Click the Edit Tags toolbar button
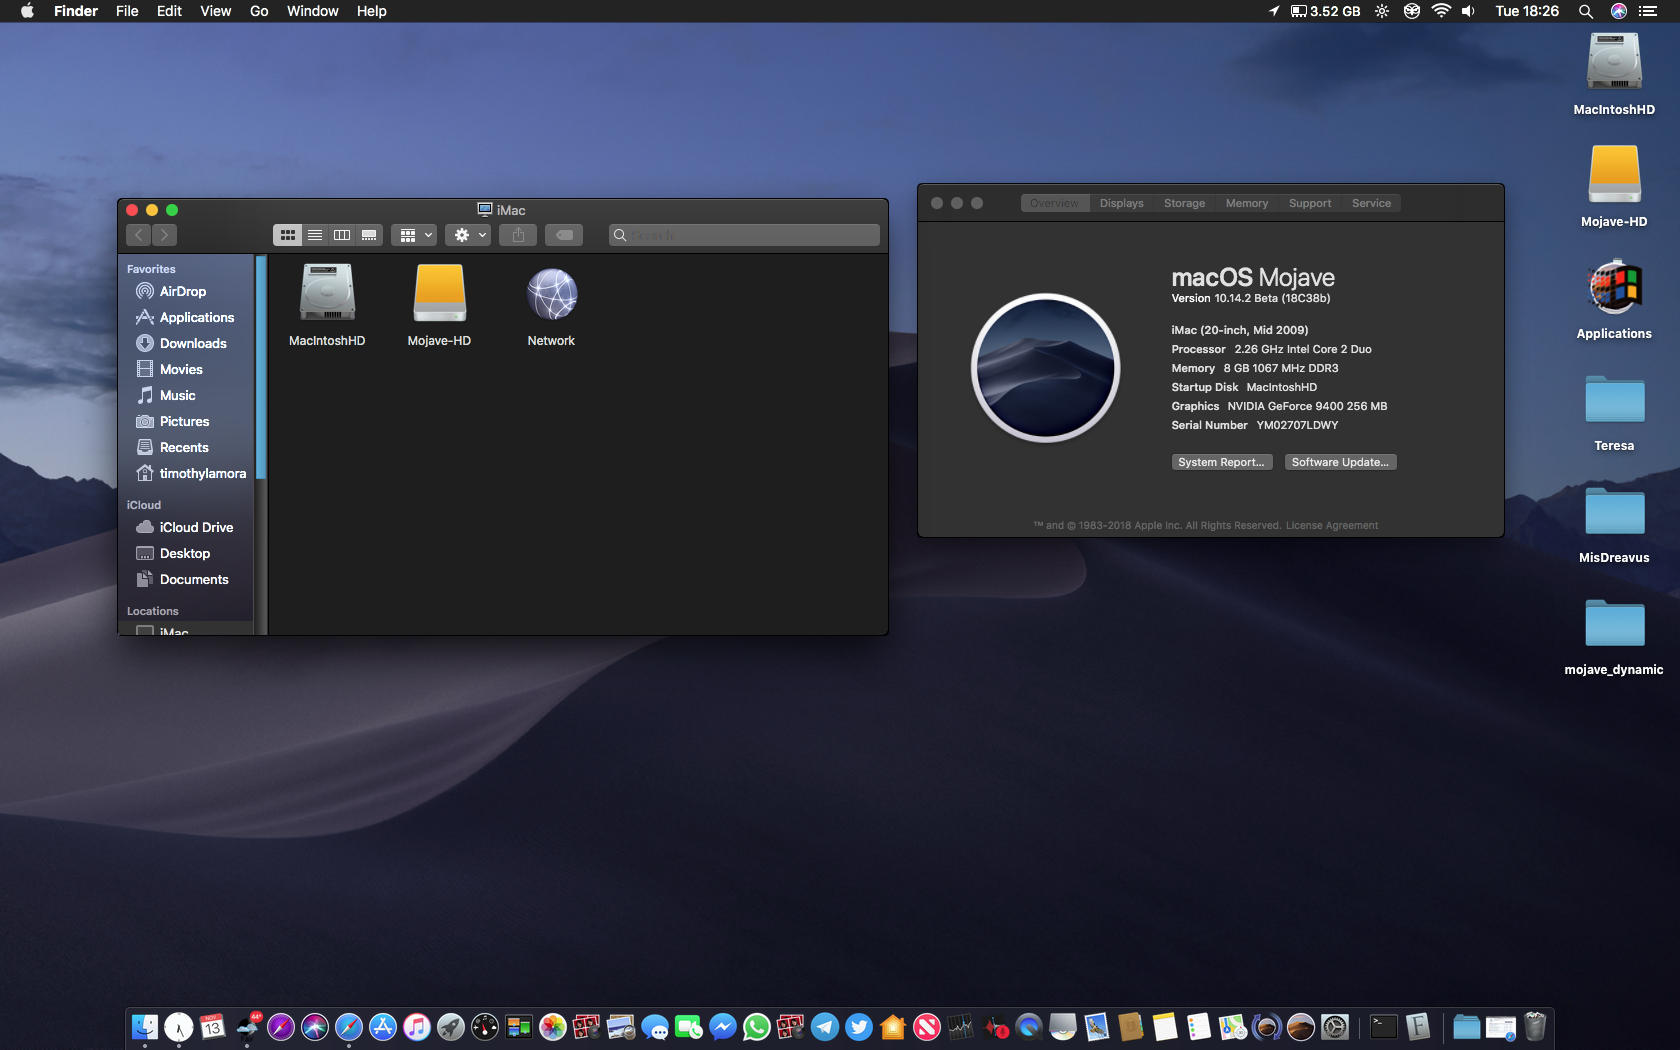Viewport: 1680px width, 1050px height. click(564, 235)
